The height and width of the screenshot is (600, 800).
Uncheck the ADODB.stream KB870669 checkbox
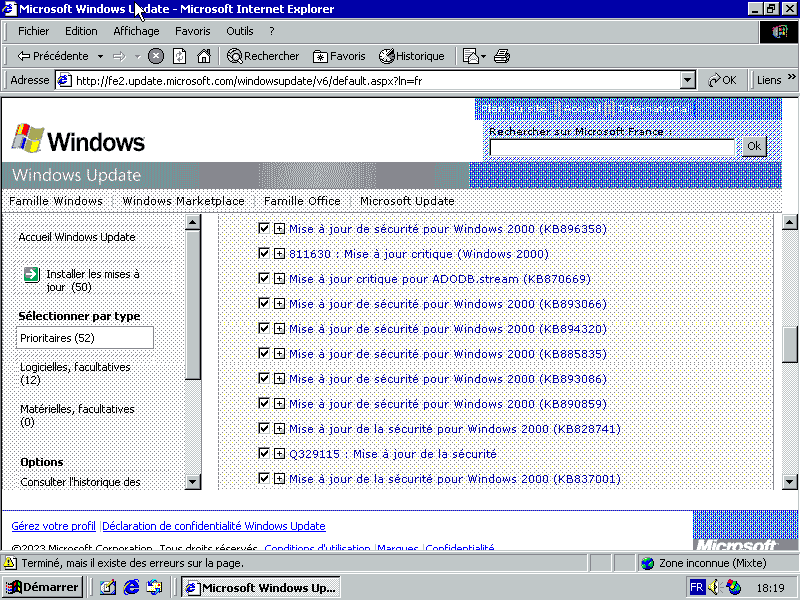(x=264, y=278)
